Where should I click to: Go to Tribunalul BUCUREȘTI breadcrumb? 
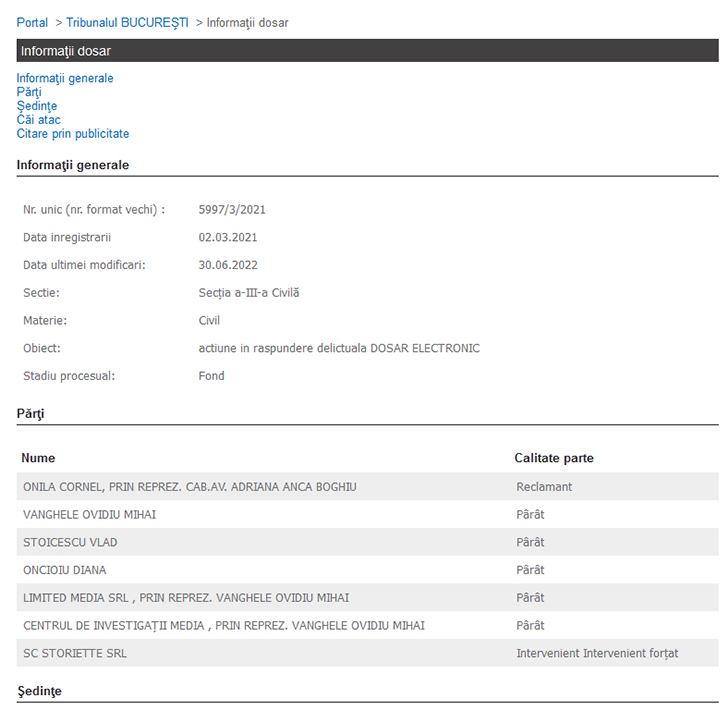[x=127, y=23]
